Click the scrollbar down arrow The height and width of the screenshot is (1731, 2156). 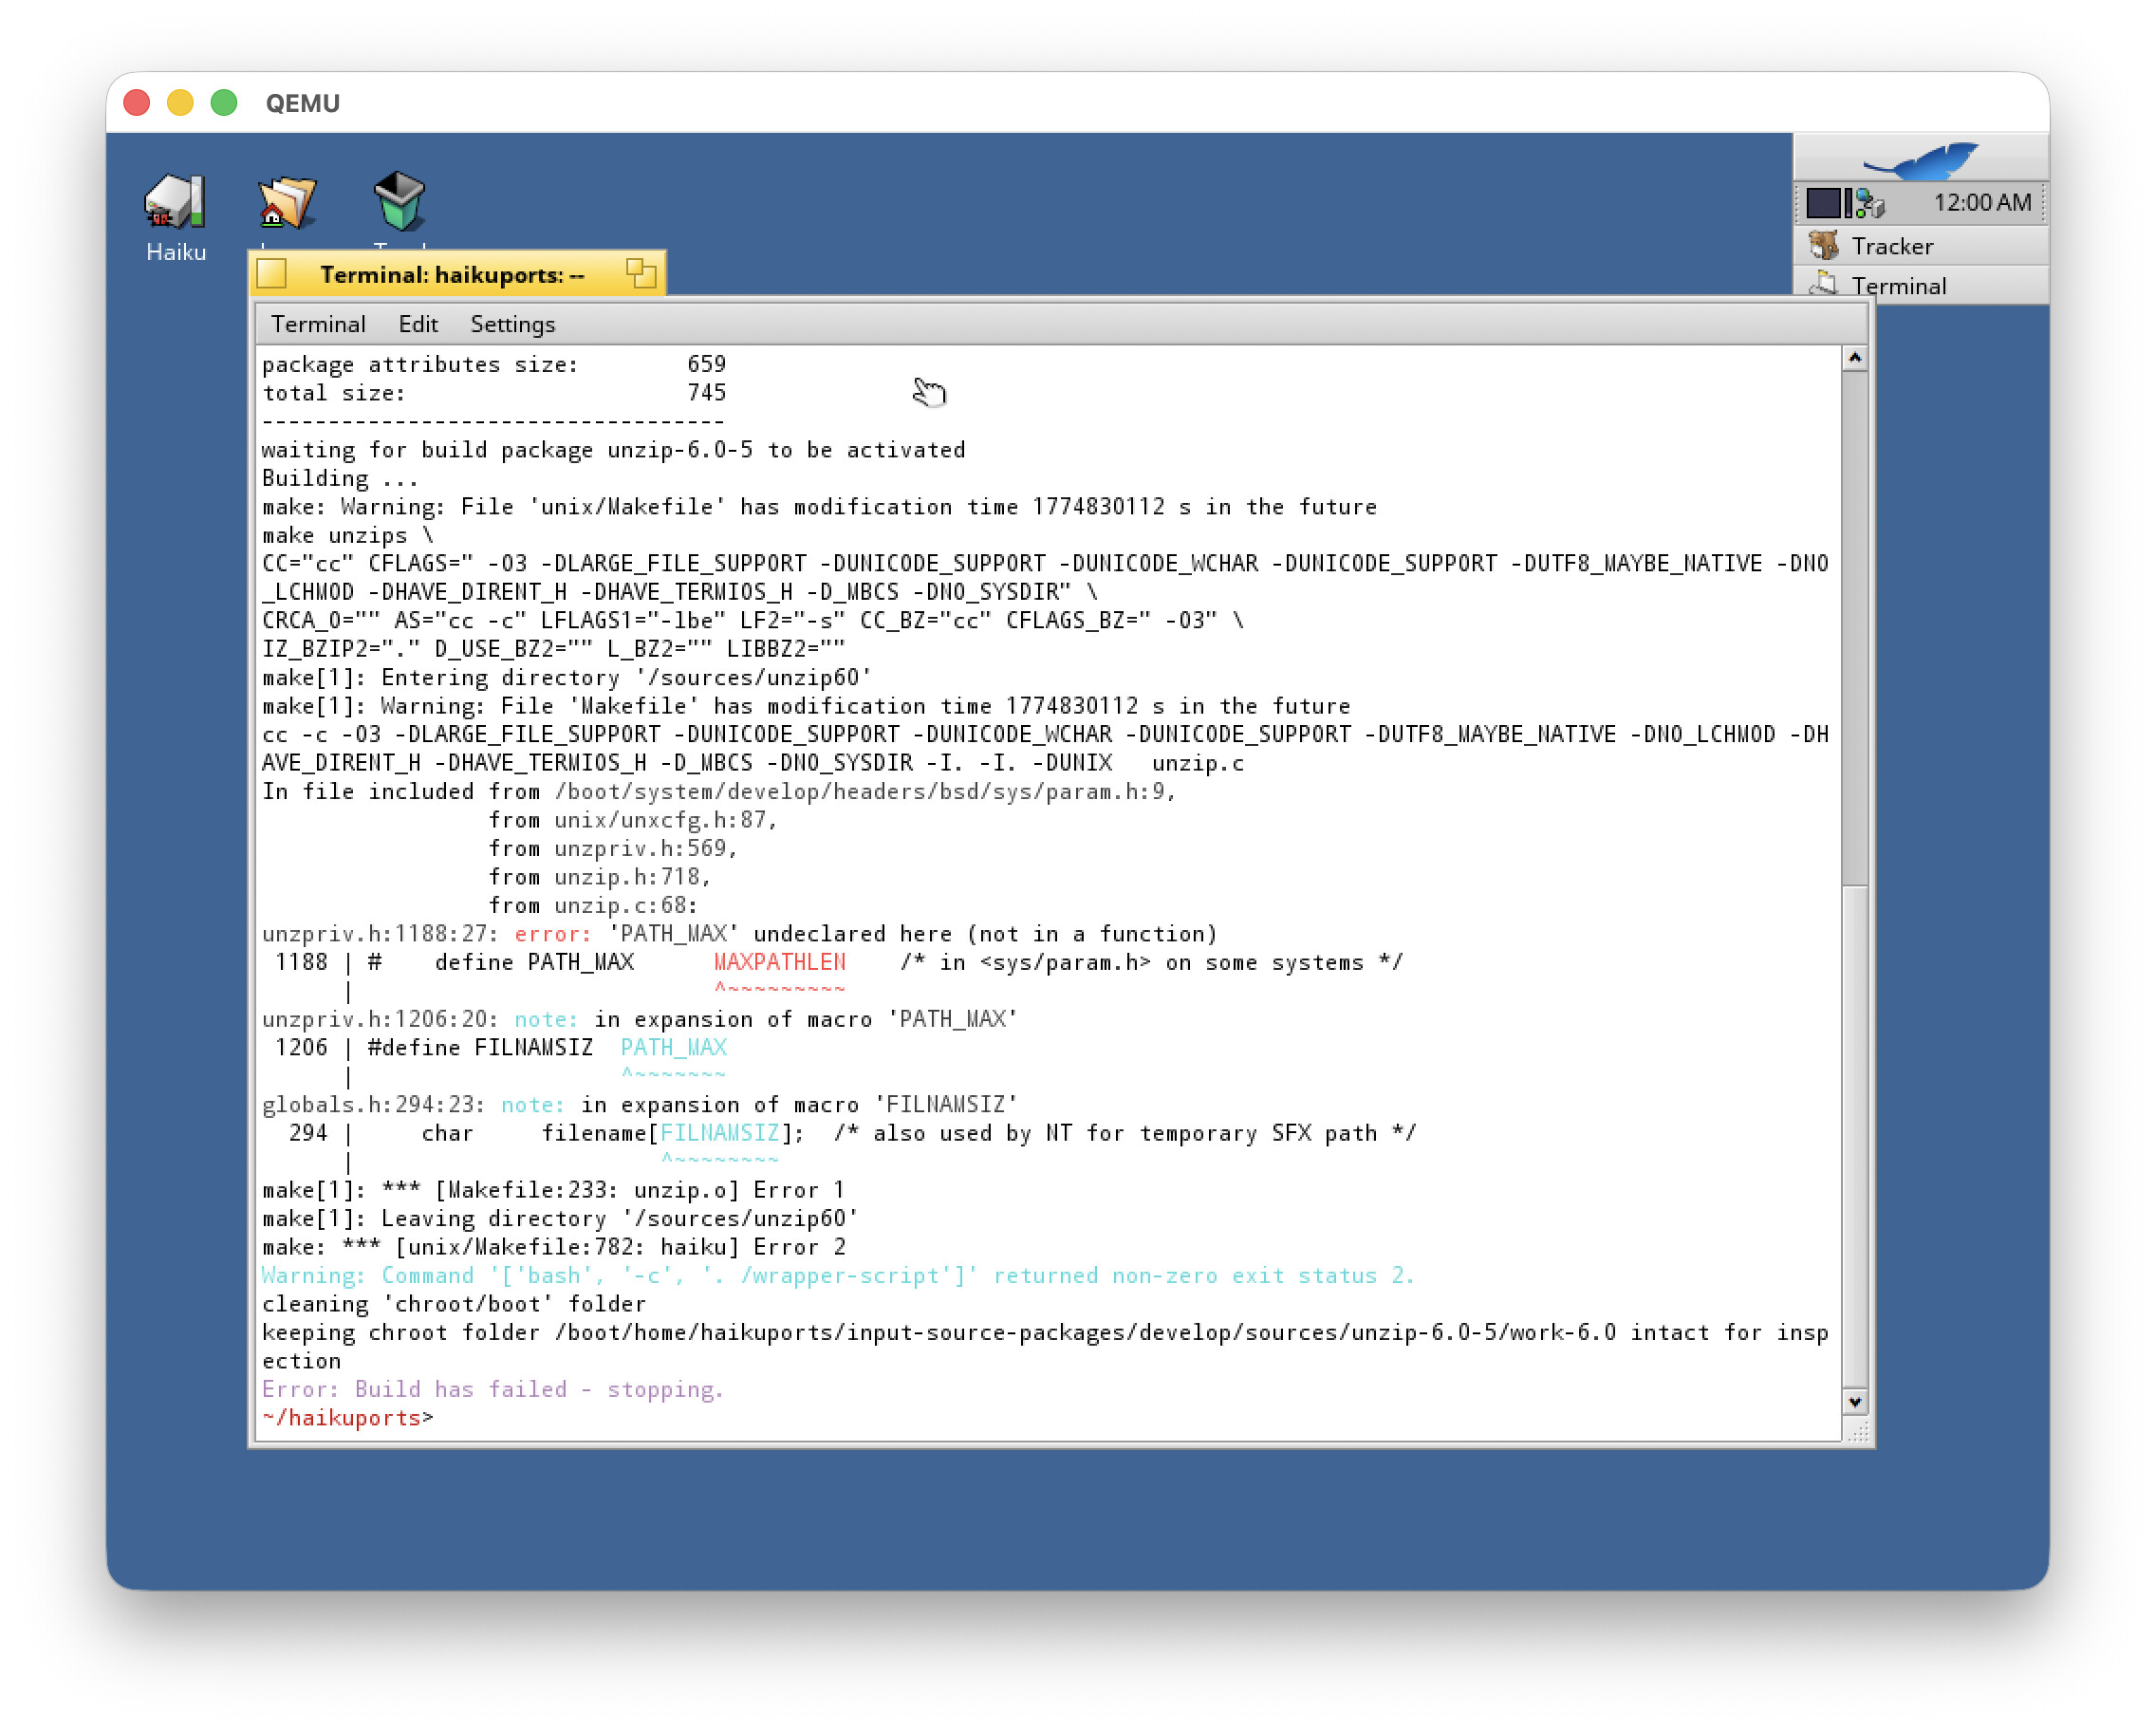tap(1854, 1402)
